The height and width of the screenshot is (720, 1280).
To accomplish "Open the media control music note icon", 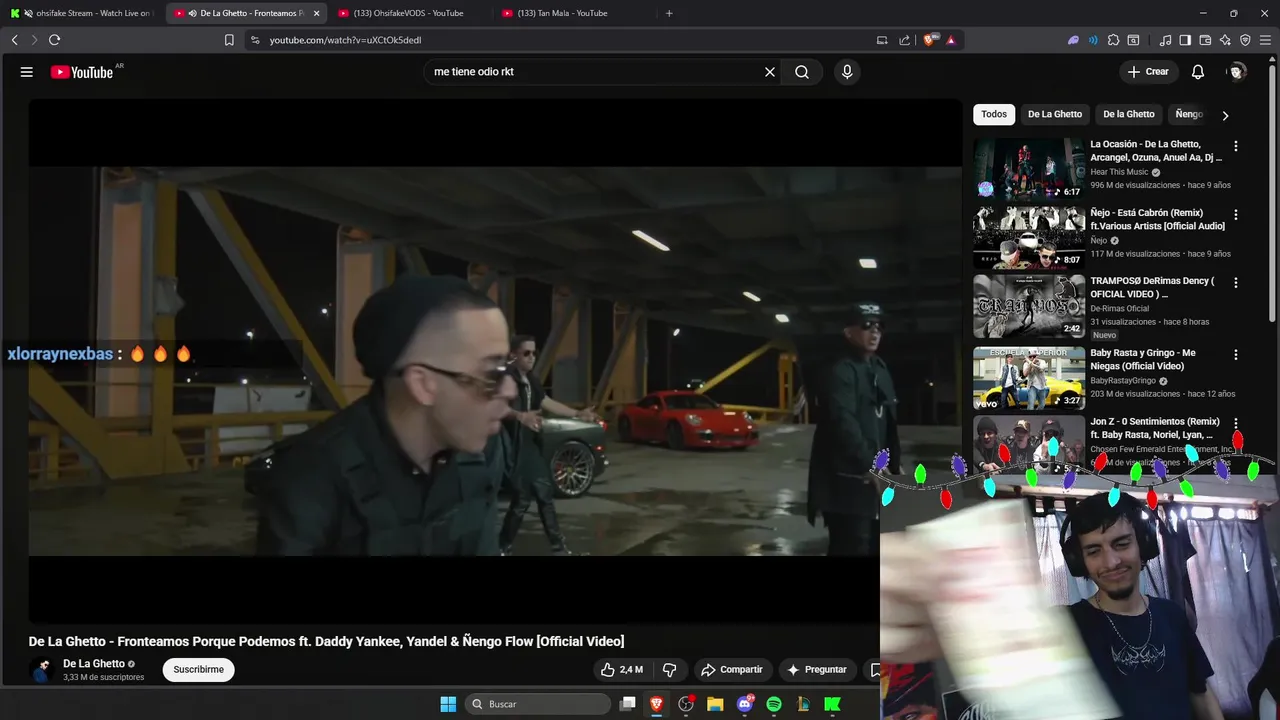I will (1165, 40).
